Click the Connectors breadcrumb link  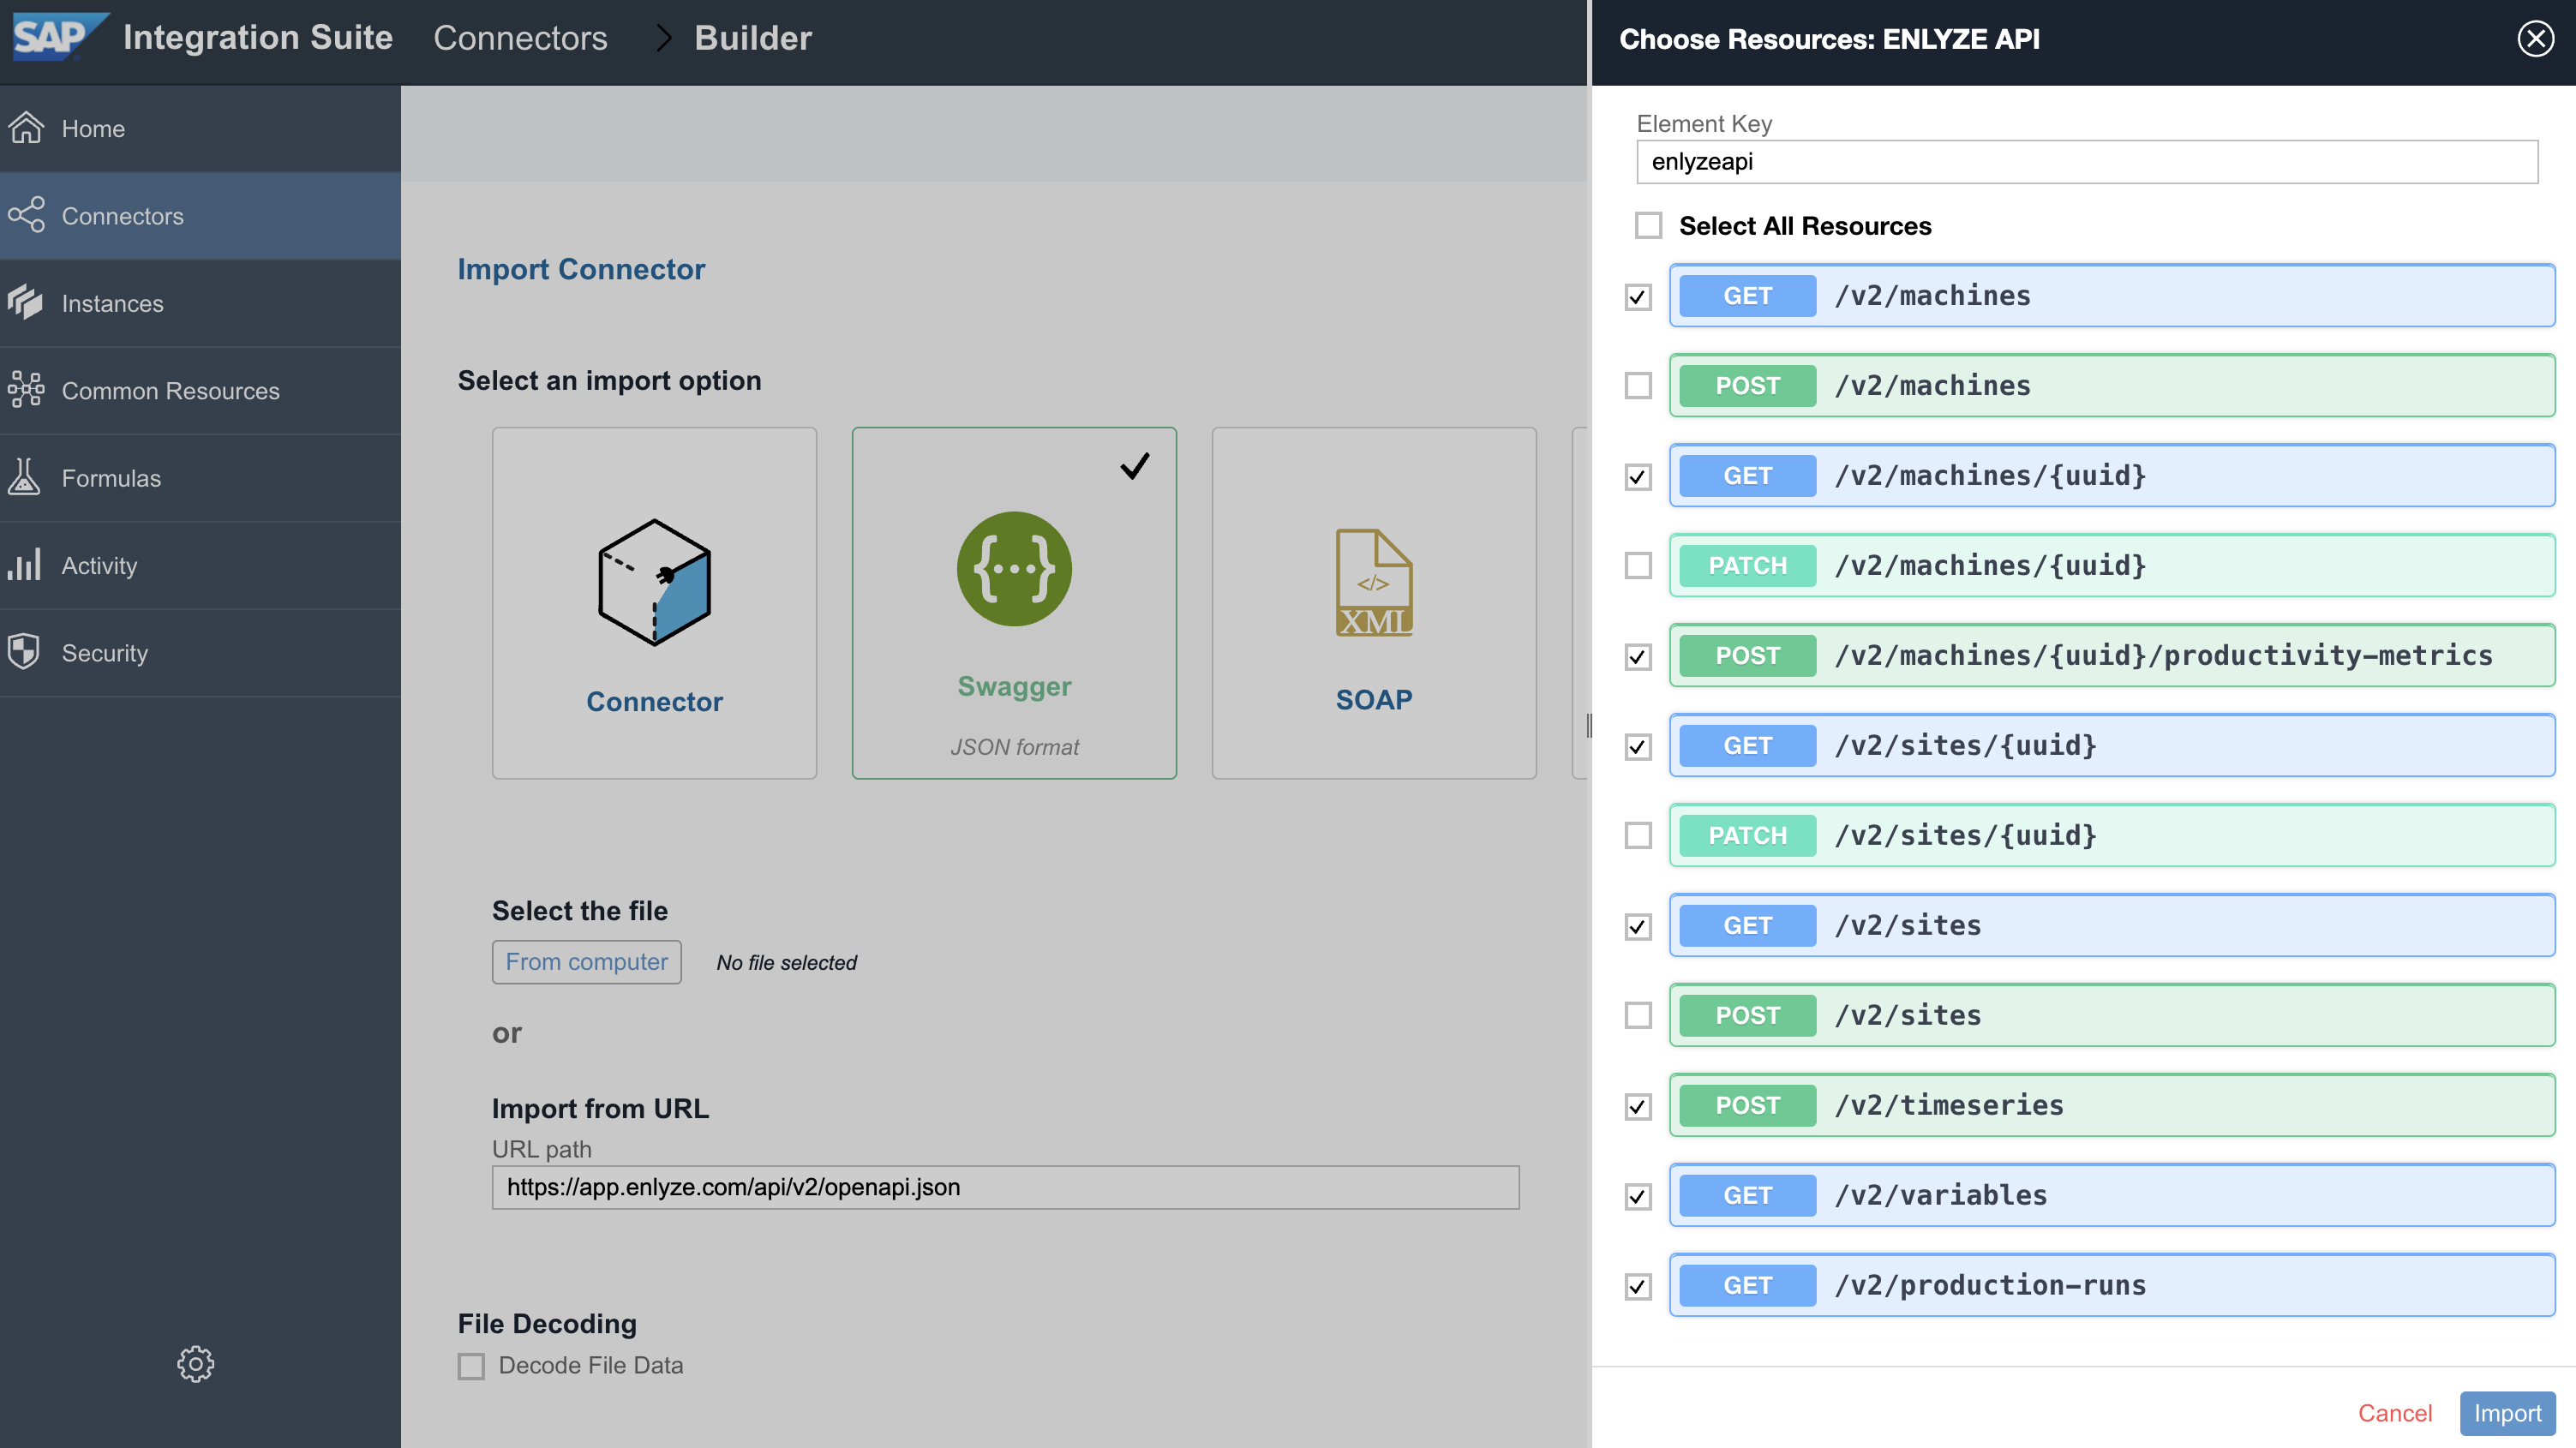(520, 38)
